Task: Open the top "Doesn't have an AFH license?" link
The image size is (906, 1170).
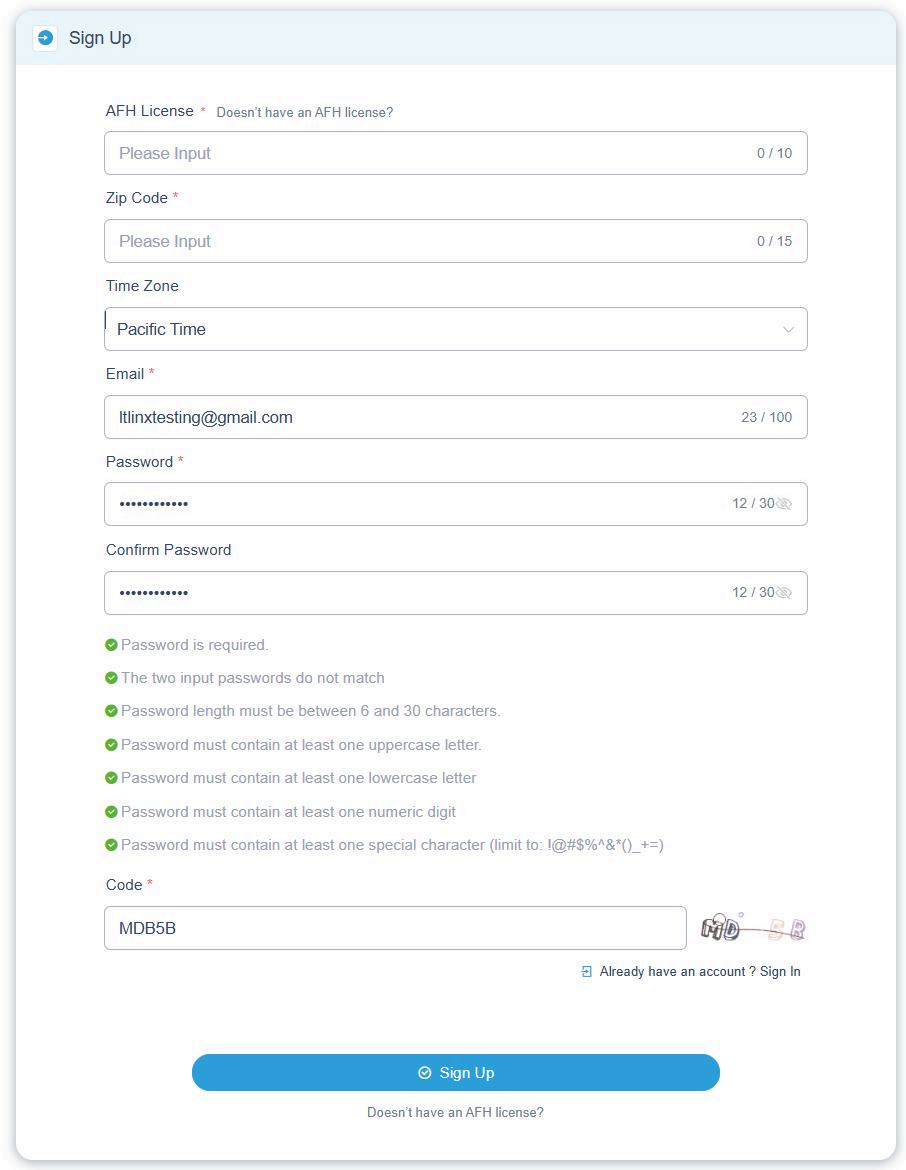Action: tap(305, 113)
